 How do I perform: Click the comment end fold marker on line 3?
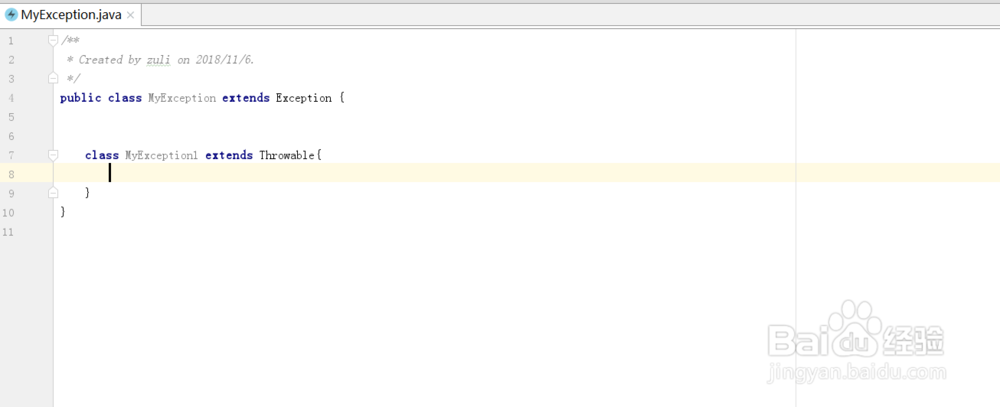(x=52, y=78)
